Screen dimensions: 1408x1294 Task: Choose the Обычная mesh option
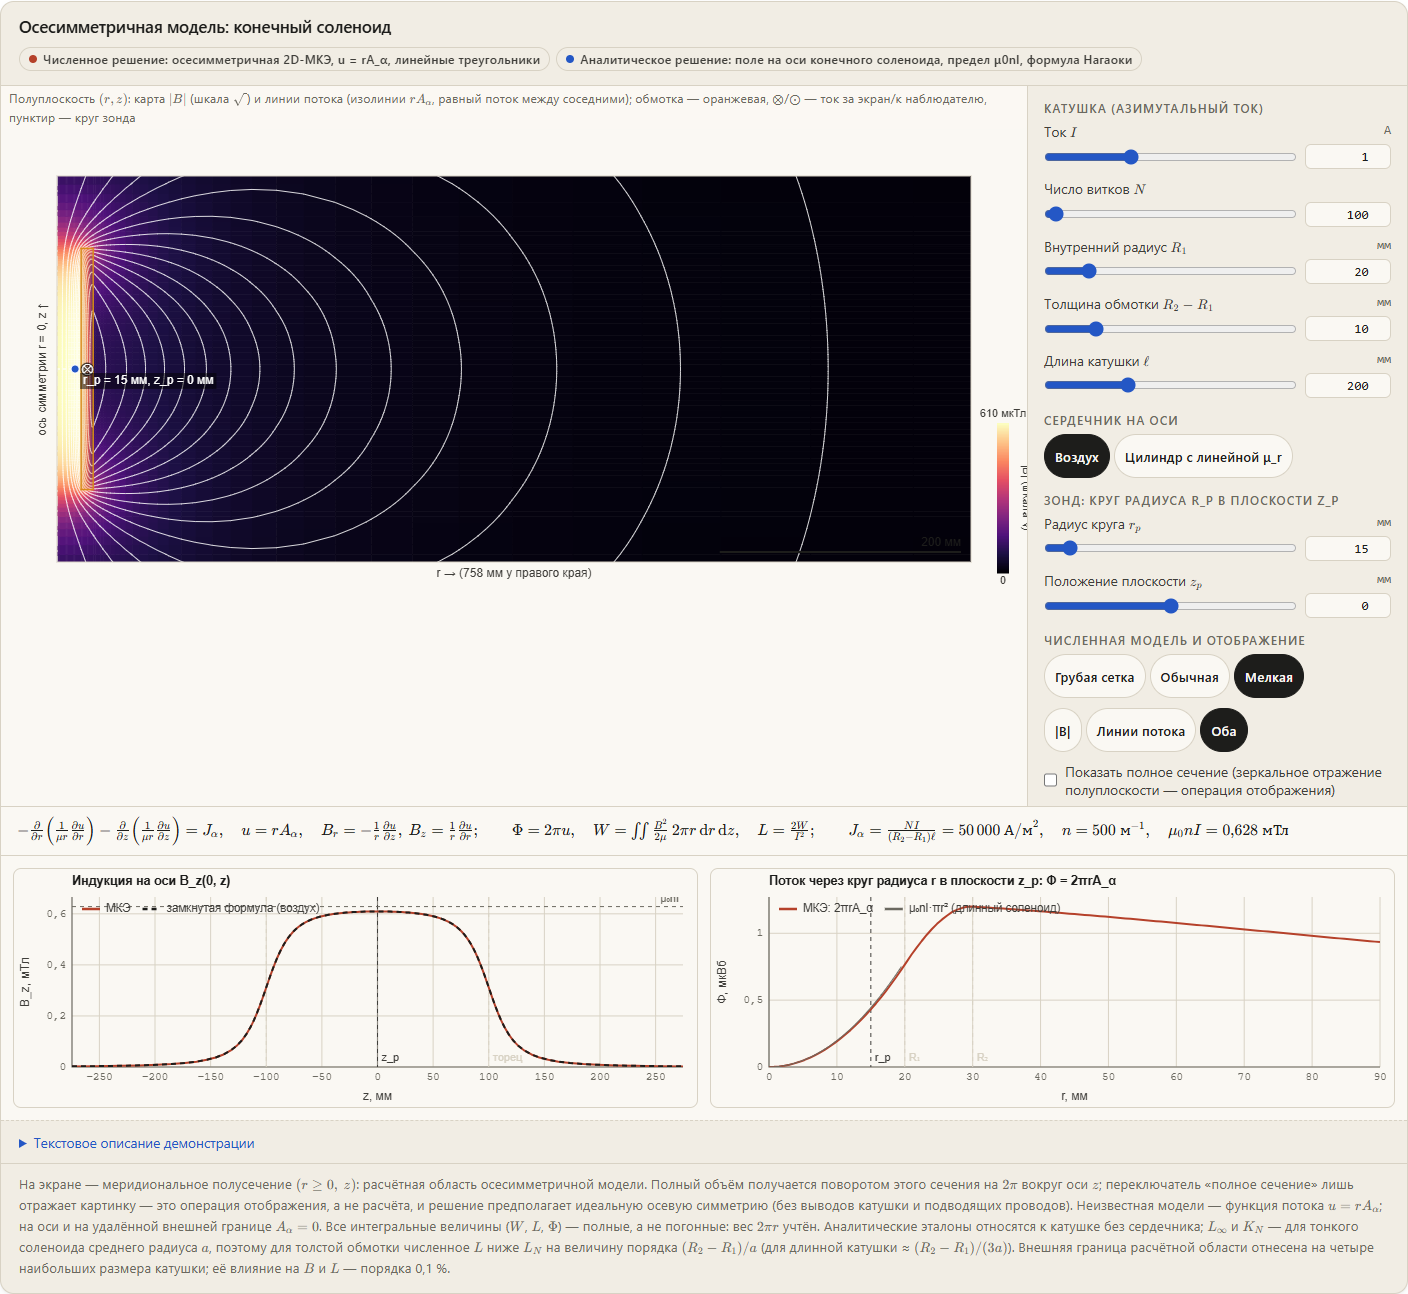pyautogui.click(x=1189, y=677)
